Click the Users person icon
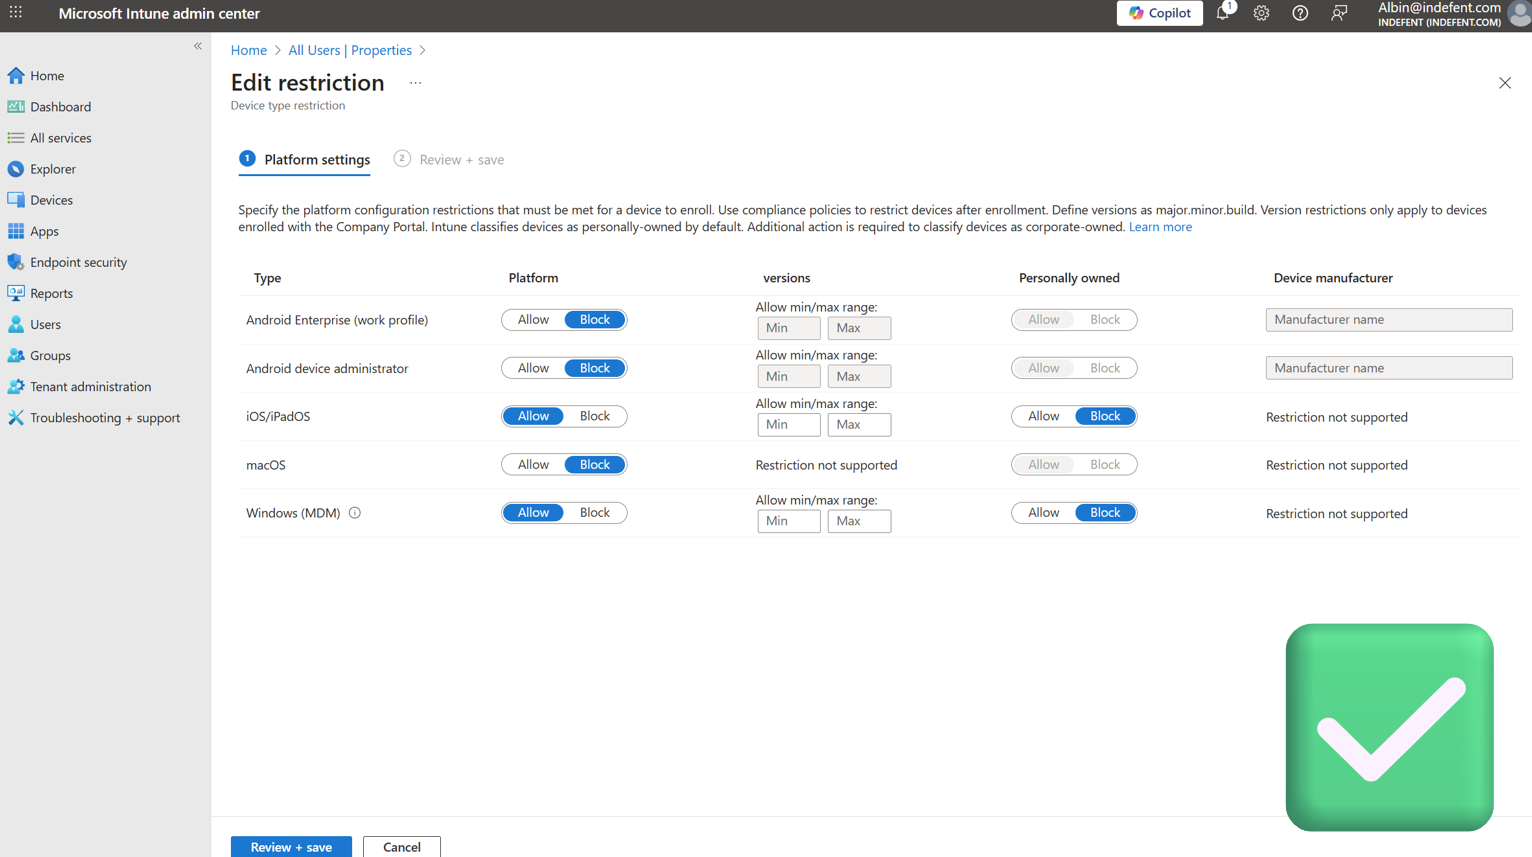 click(x=16, y=324)
